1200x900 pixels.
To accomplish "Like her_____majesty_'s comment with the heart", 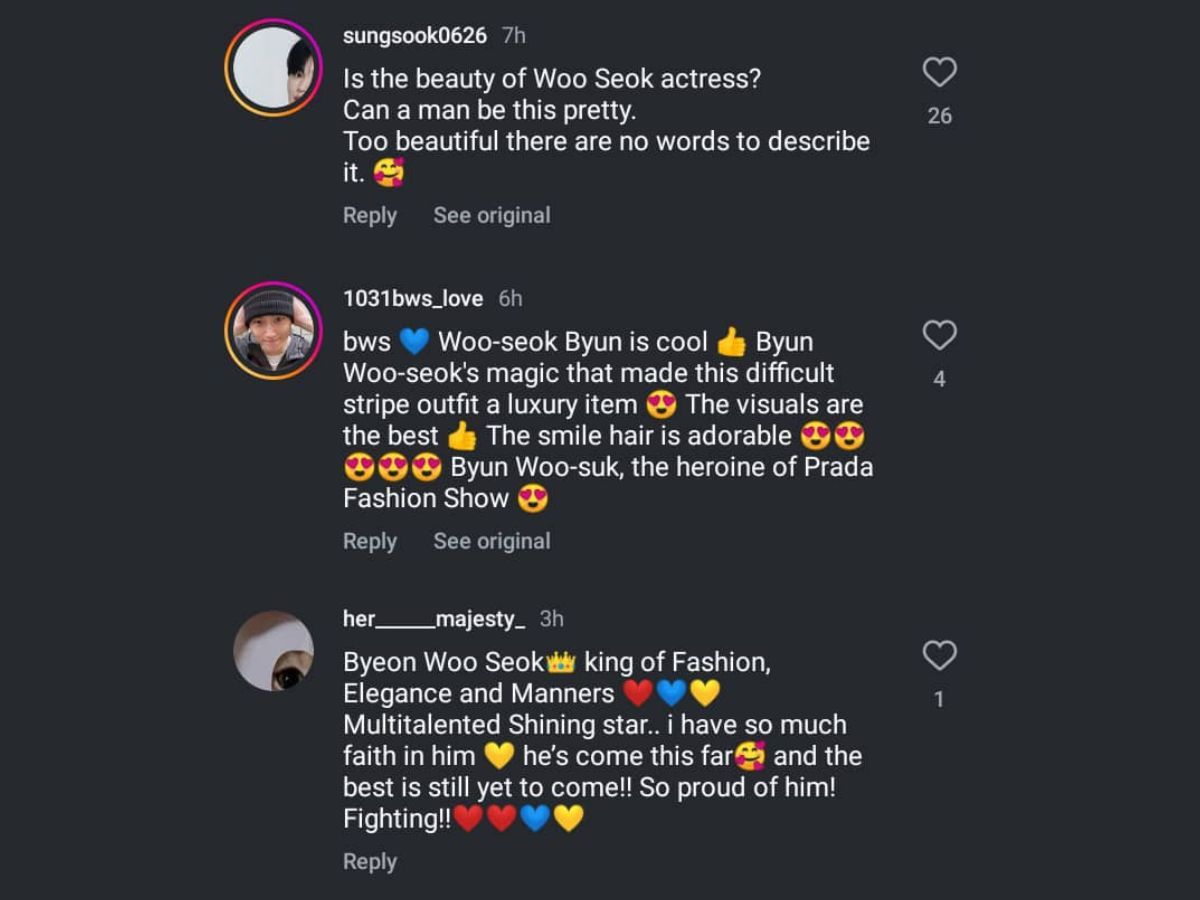I will click(x=939, y=655).
